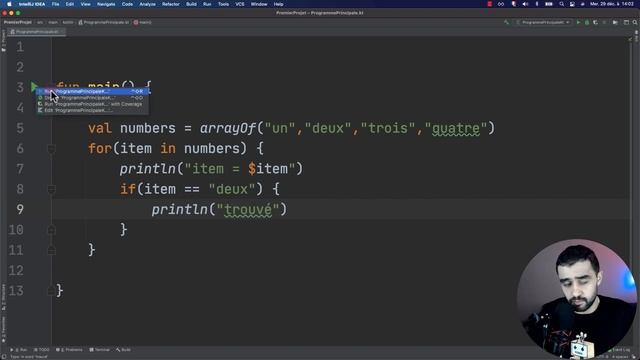Viewport: 640px width, 360px height.
Task: Click the Debug bug icon in toolbar
Action: [587, 22]
